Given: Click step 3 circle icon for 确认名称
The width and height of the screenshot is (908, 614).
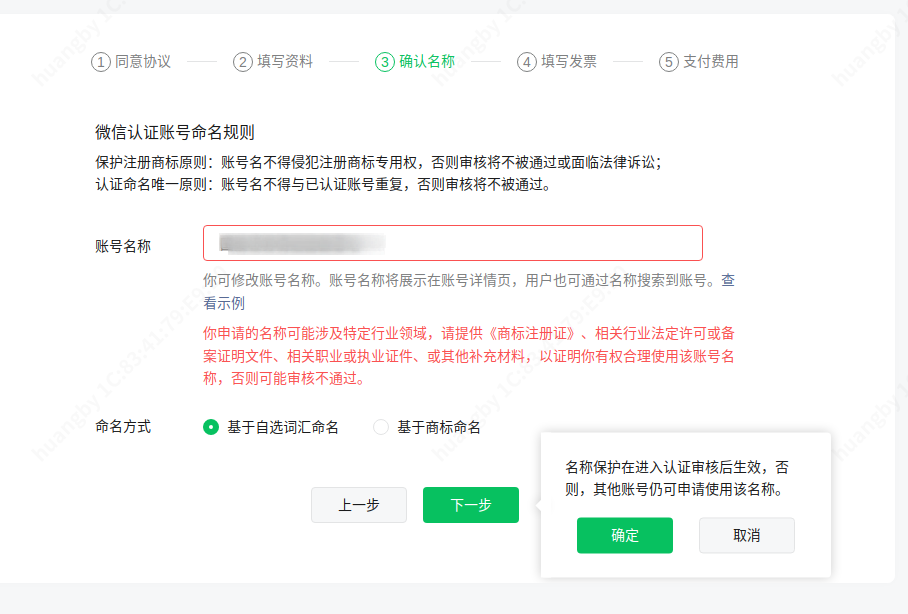Looking at the screenshot, I should (385, 62).
